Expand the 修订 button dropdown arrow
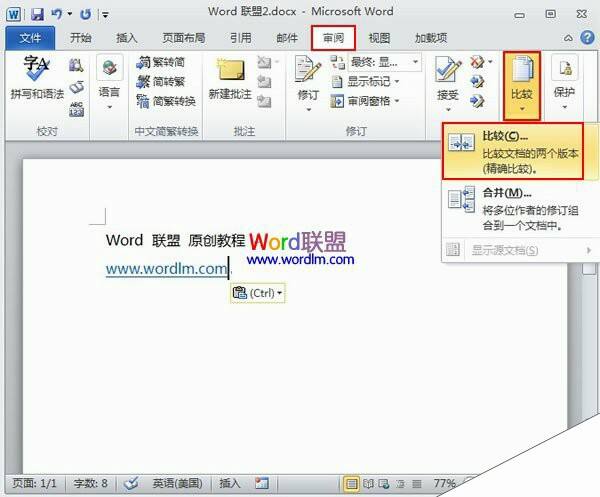Image resolution: width=600 pixels, height=497 pixels. [x=308, y=110]
